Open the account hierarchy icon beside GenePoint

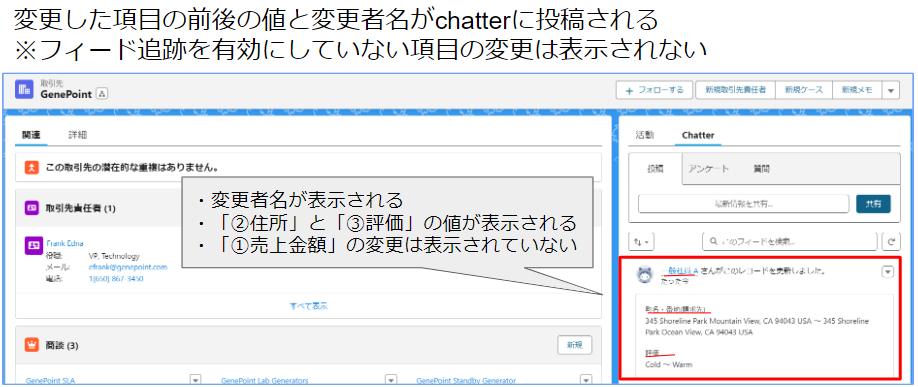[x=101, y=94]
